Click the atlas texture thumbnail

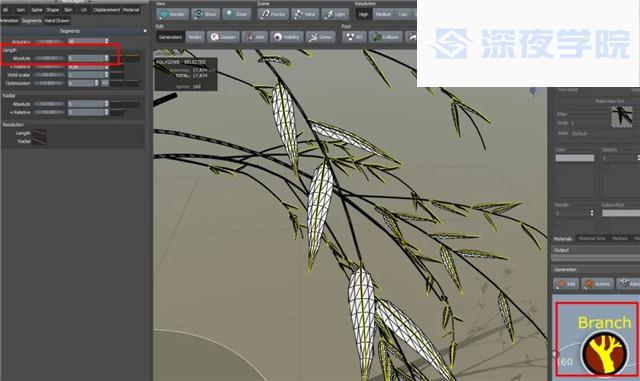(x=622, y=116)
